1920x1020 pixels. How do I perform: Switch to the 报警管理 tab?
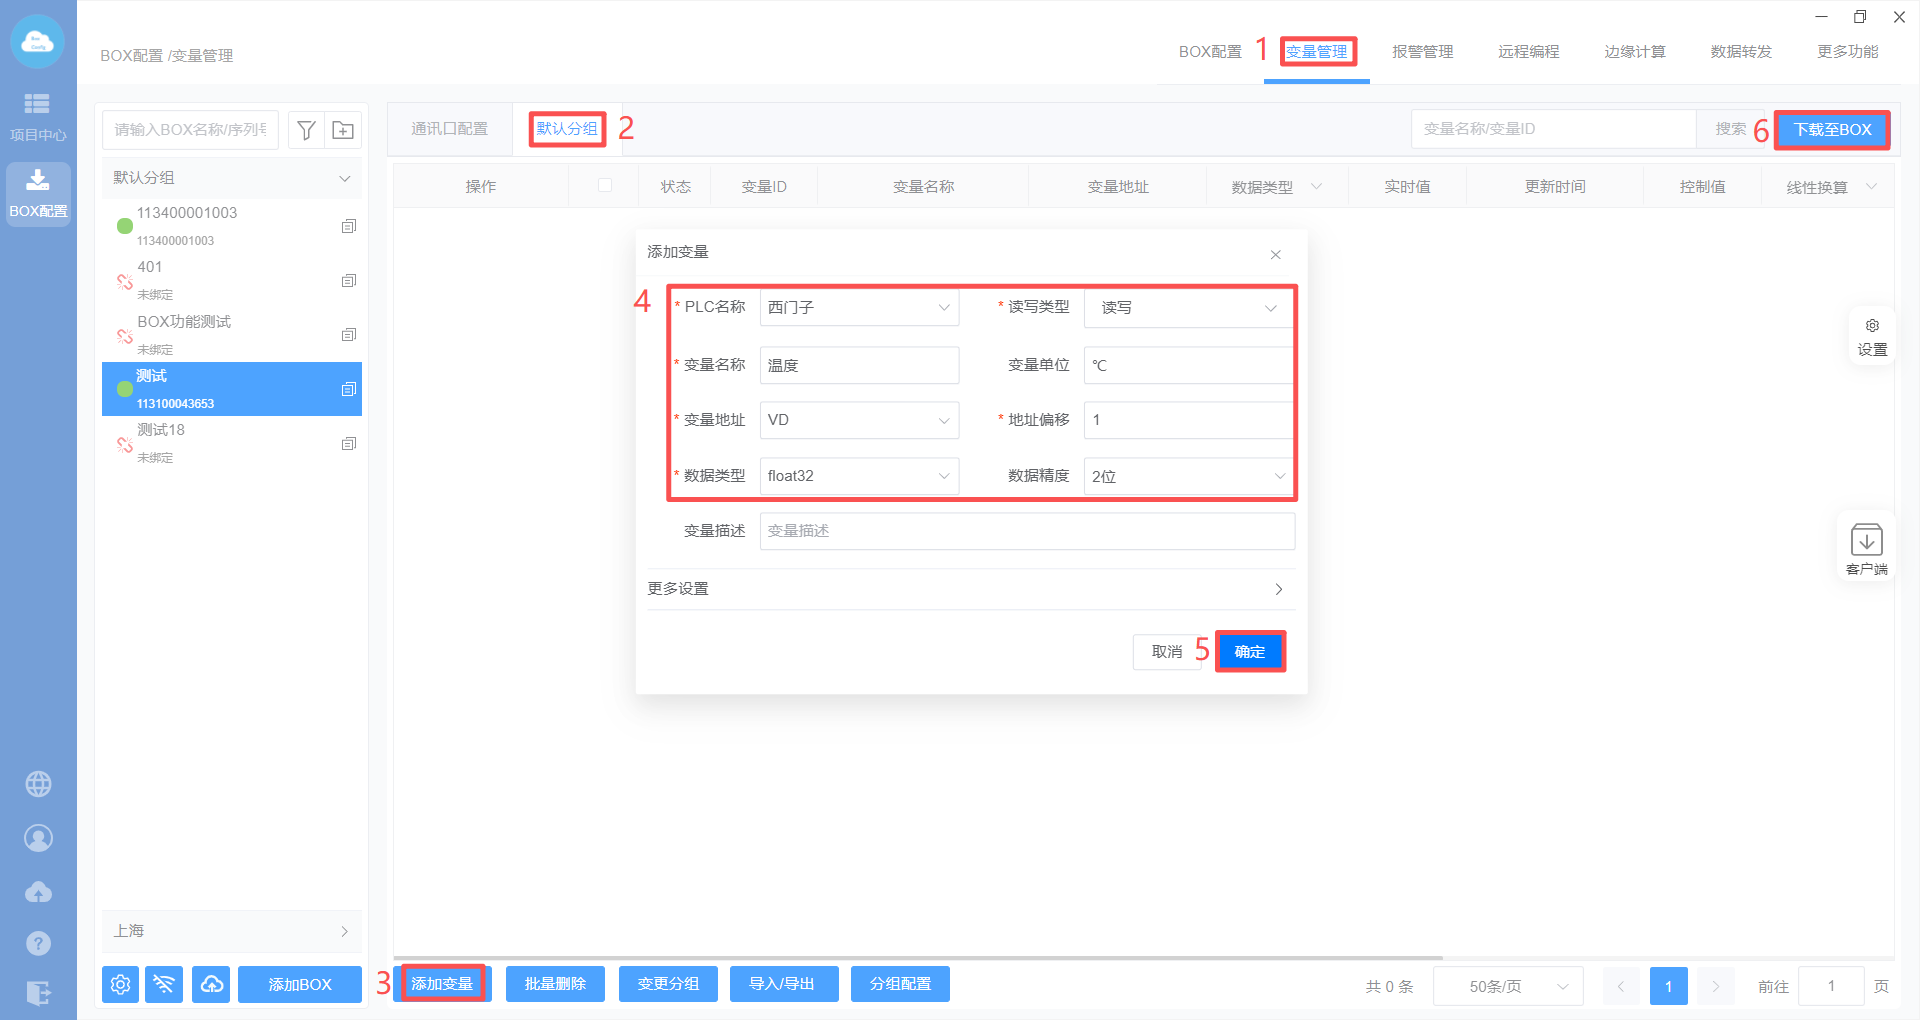[1422, 52]
